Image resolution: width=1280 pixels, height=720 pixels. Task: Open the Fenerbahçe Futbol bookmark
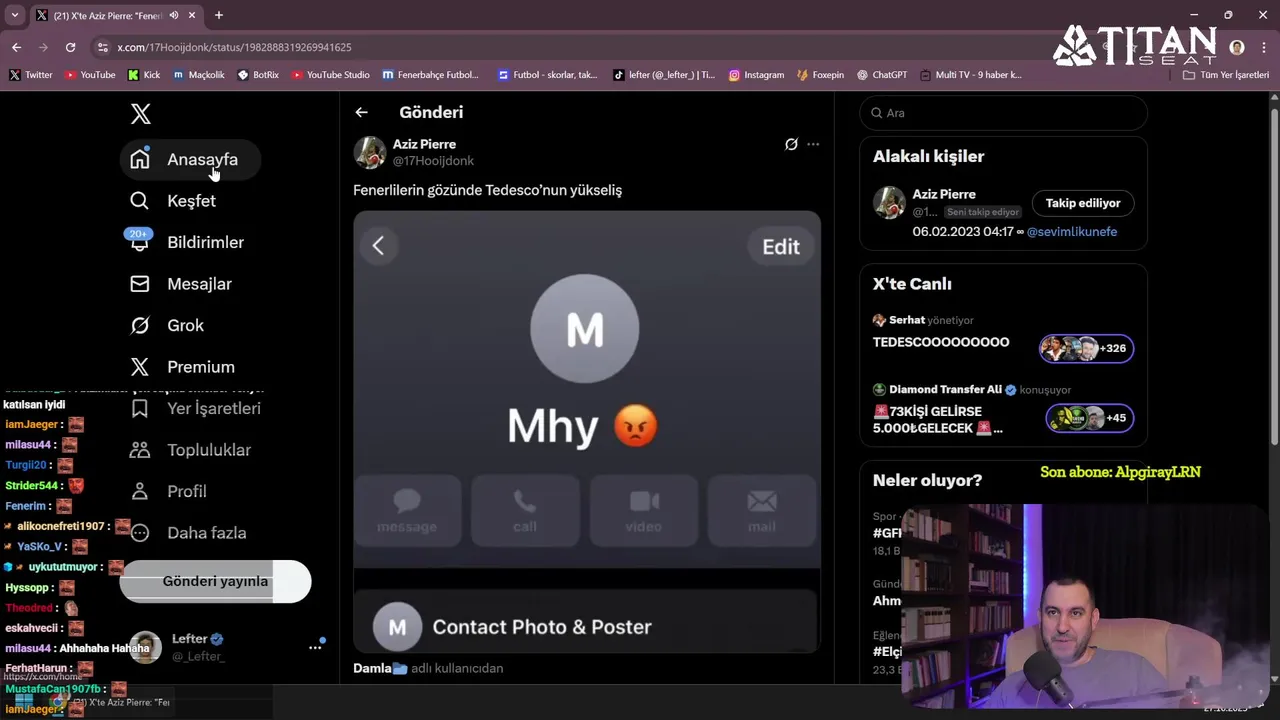click(x=431, y=75)
